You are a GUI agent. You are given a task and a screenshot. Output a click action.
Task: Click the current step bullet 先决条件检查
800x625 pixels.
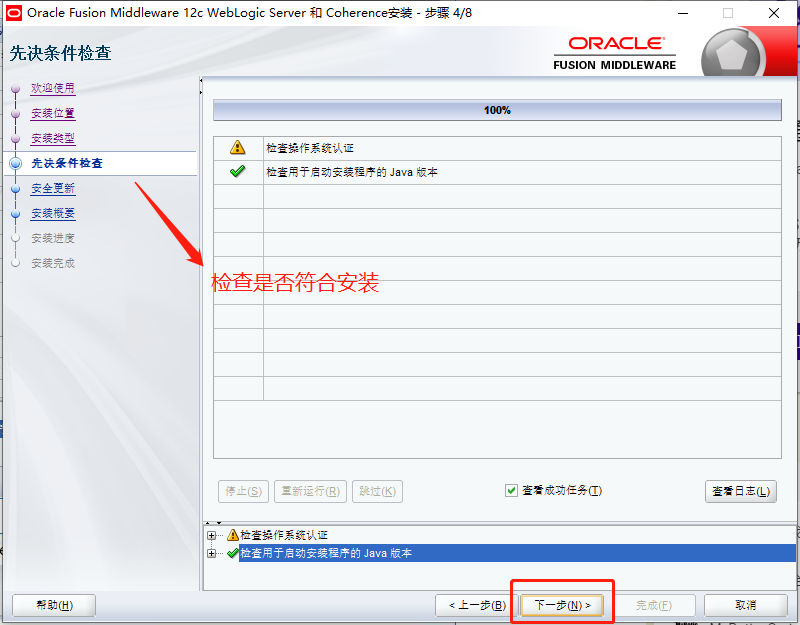[x=16, y=163]
